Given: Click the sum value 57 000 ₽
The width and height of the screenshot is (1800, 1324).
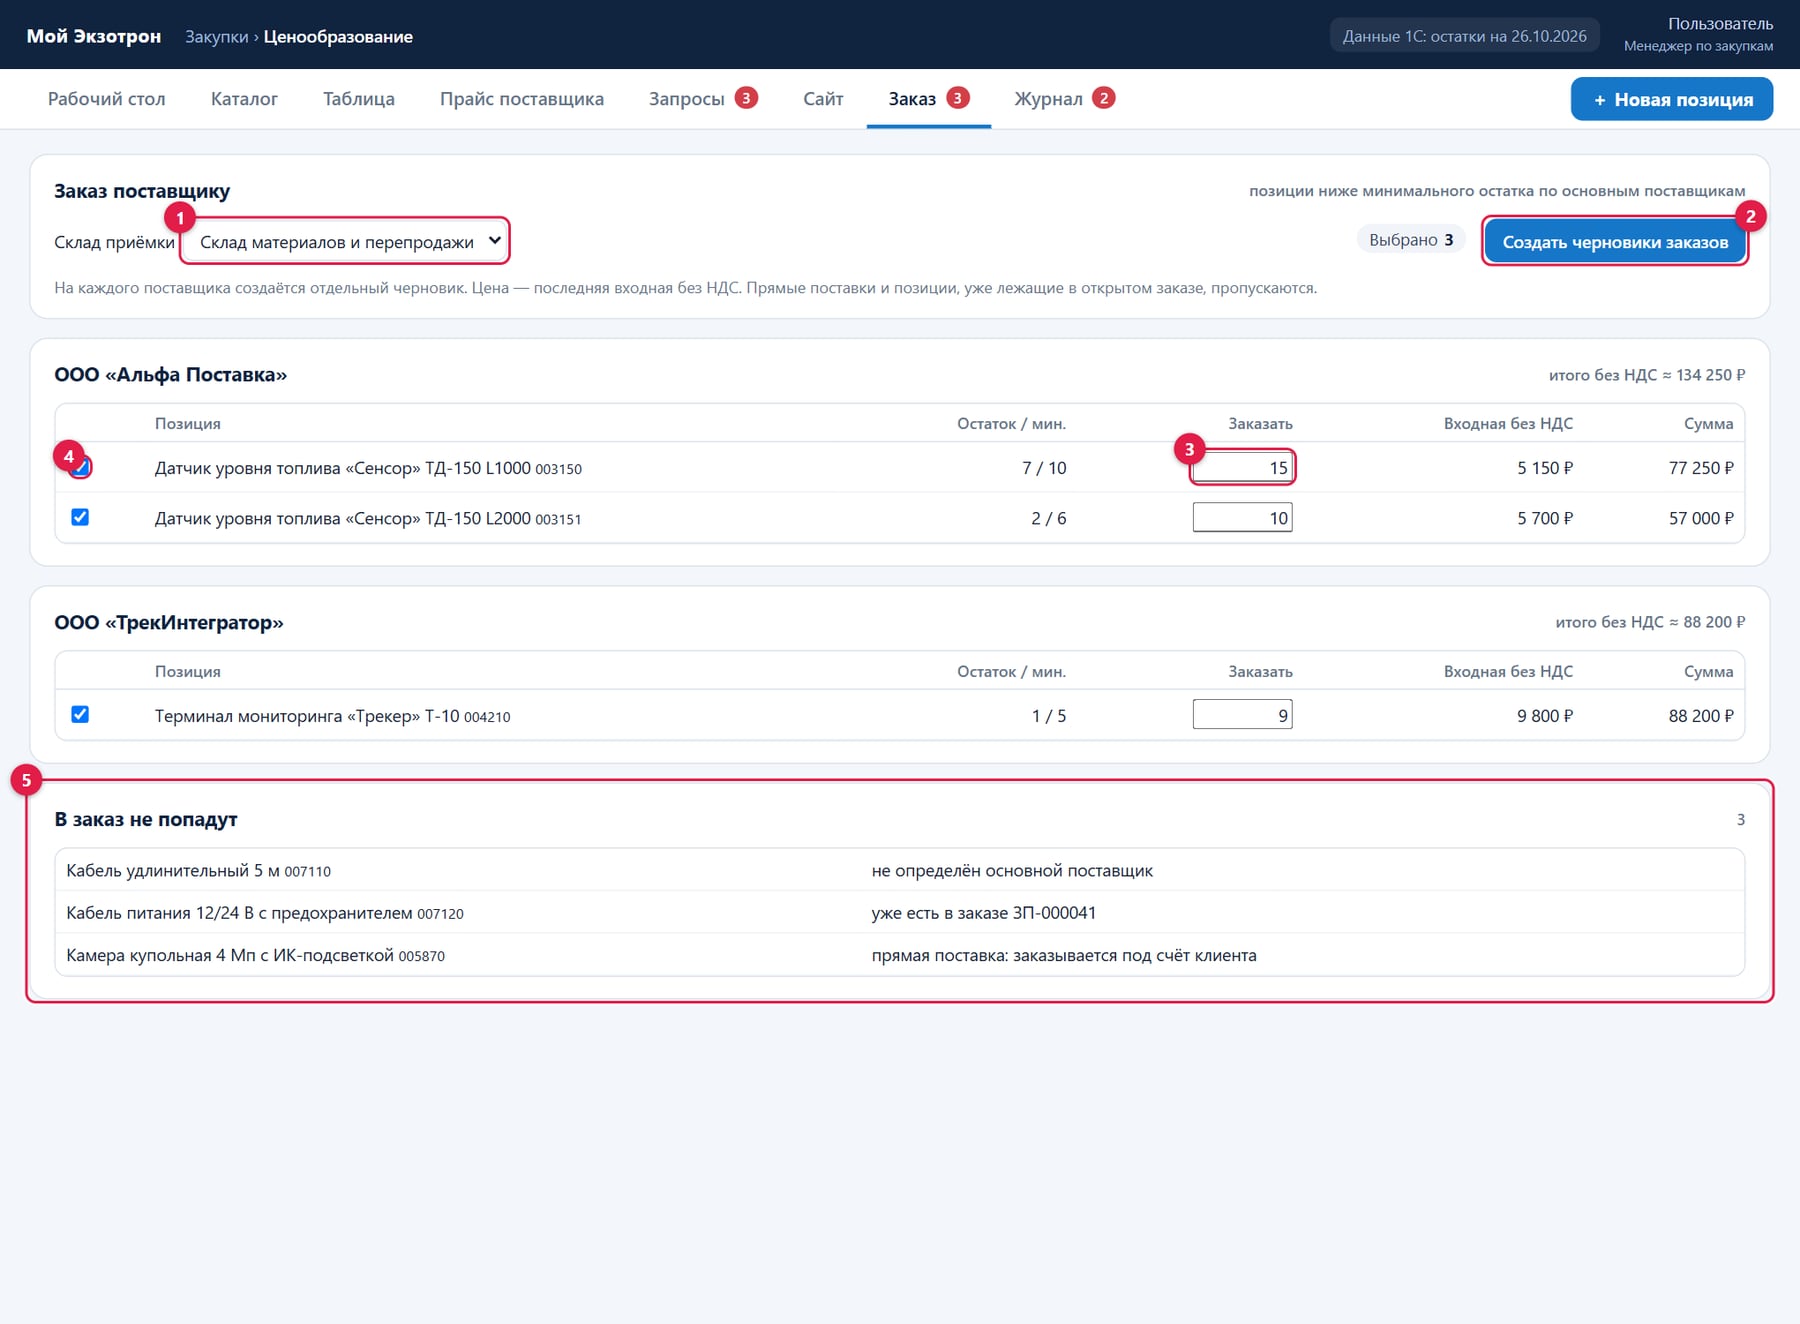Looking at the screenshot, I should point(1701,518).
